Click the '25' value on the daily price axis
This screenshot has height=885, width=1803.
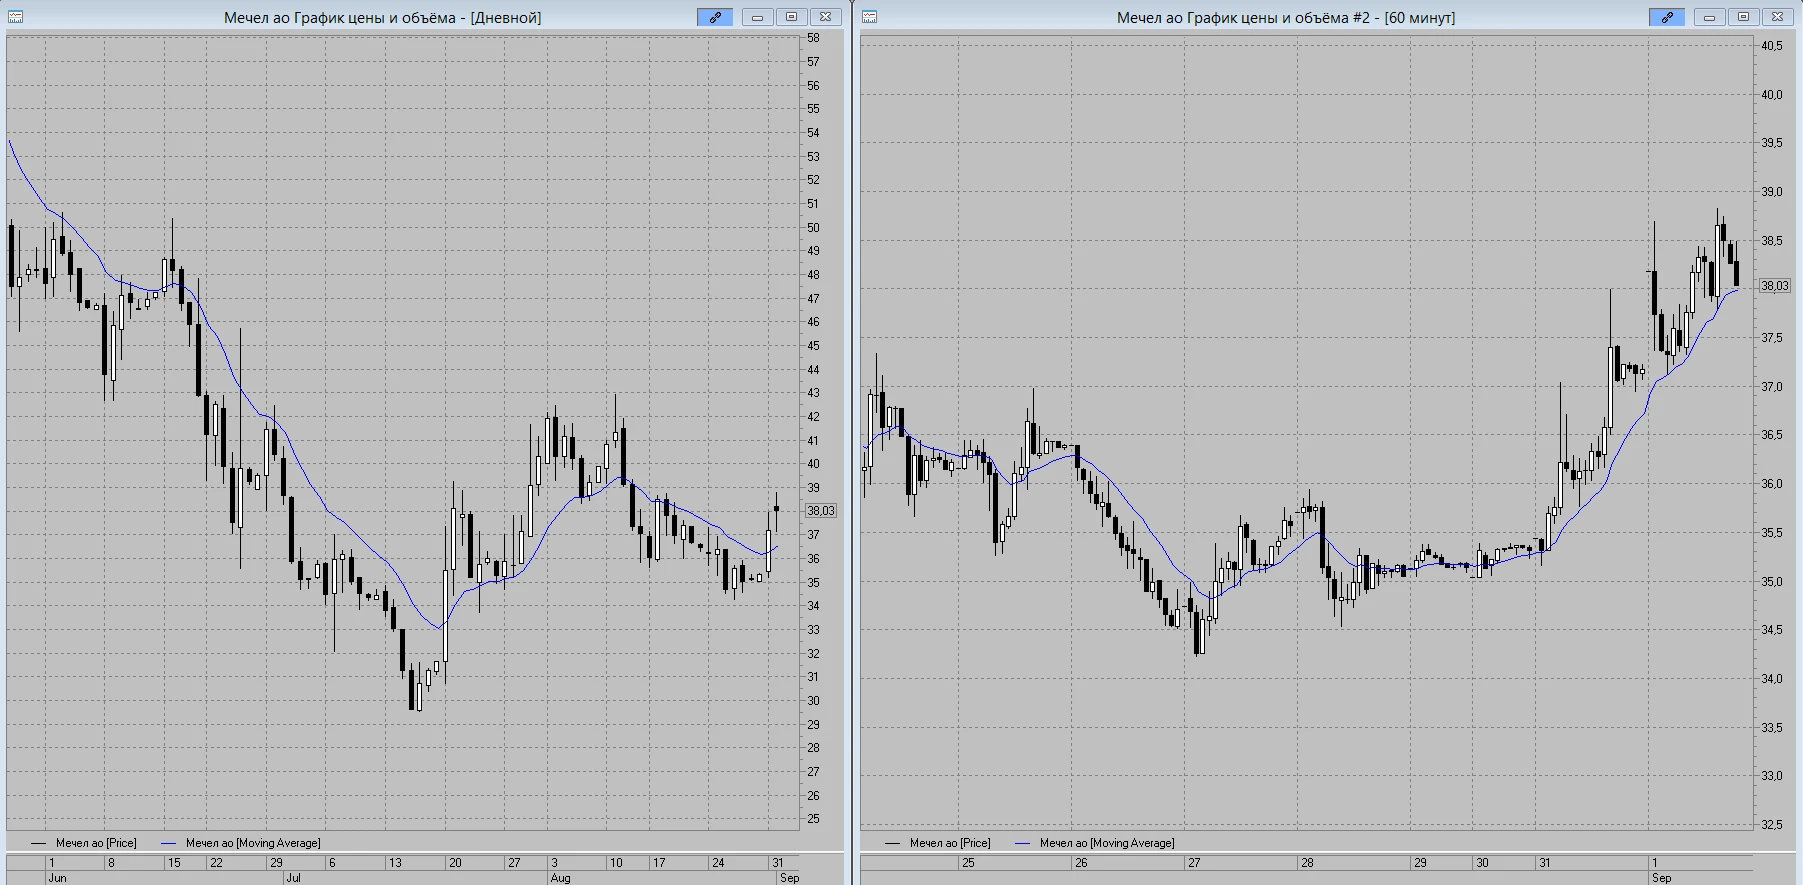813,819
